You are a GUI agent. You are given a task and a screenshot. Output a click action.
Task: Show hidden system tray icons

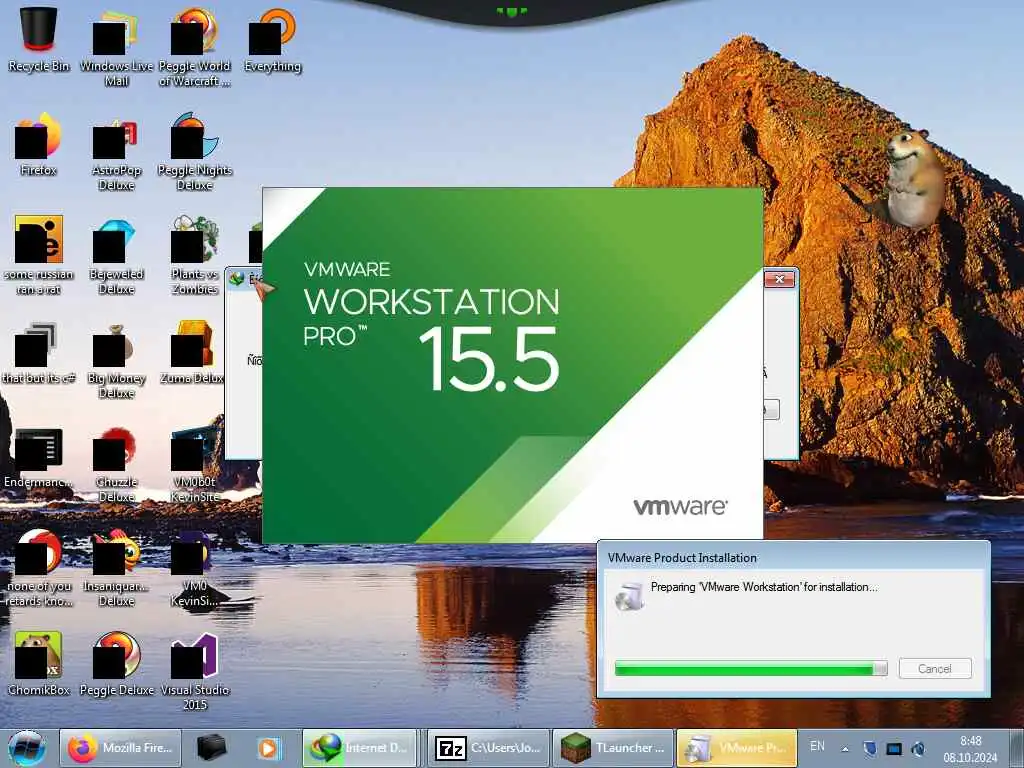coord(845,749)
